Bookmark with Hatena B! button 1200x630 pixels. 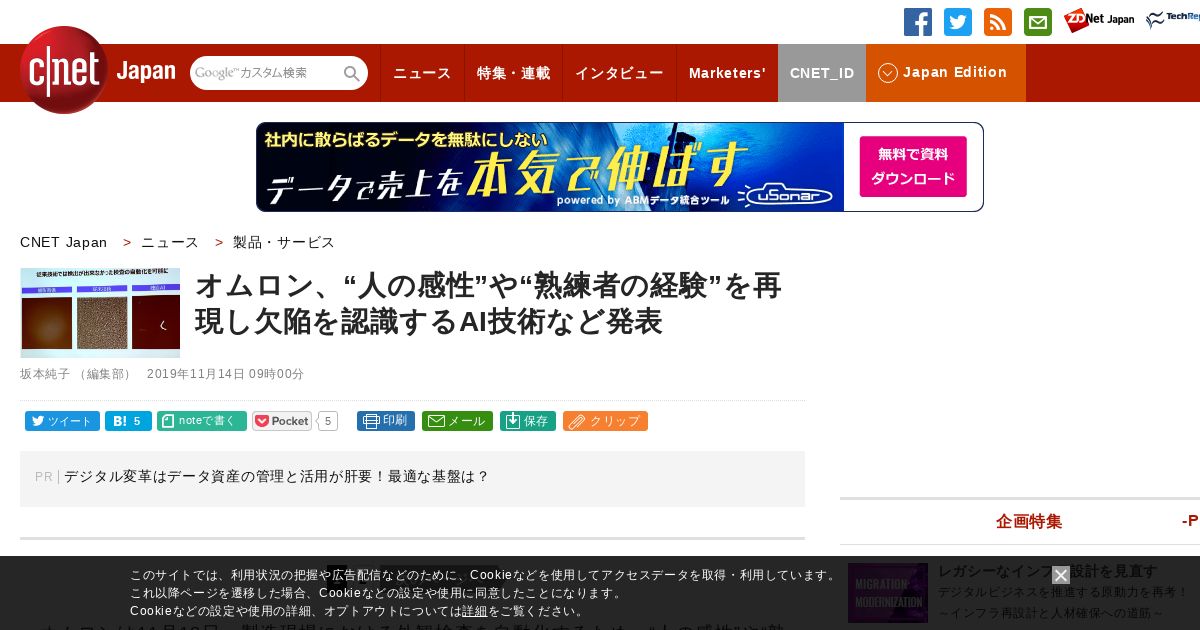point(128,421)
